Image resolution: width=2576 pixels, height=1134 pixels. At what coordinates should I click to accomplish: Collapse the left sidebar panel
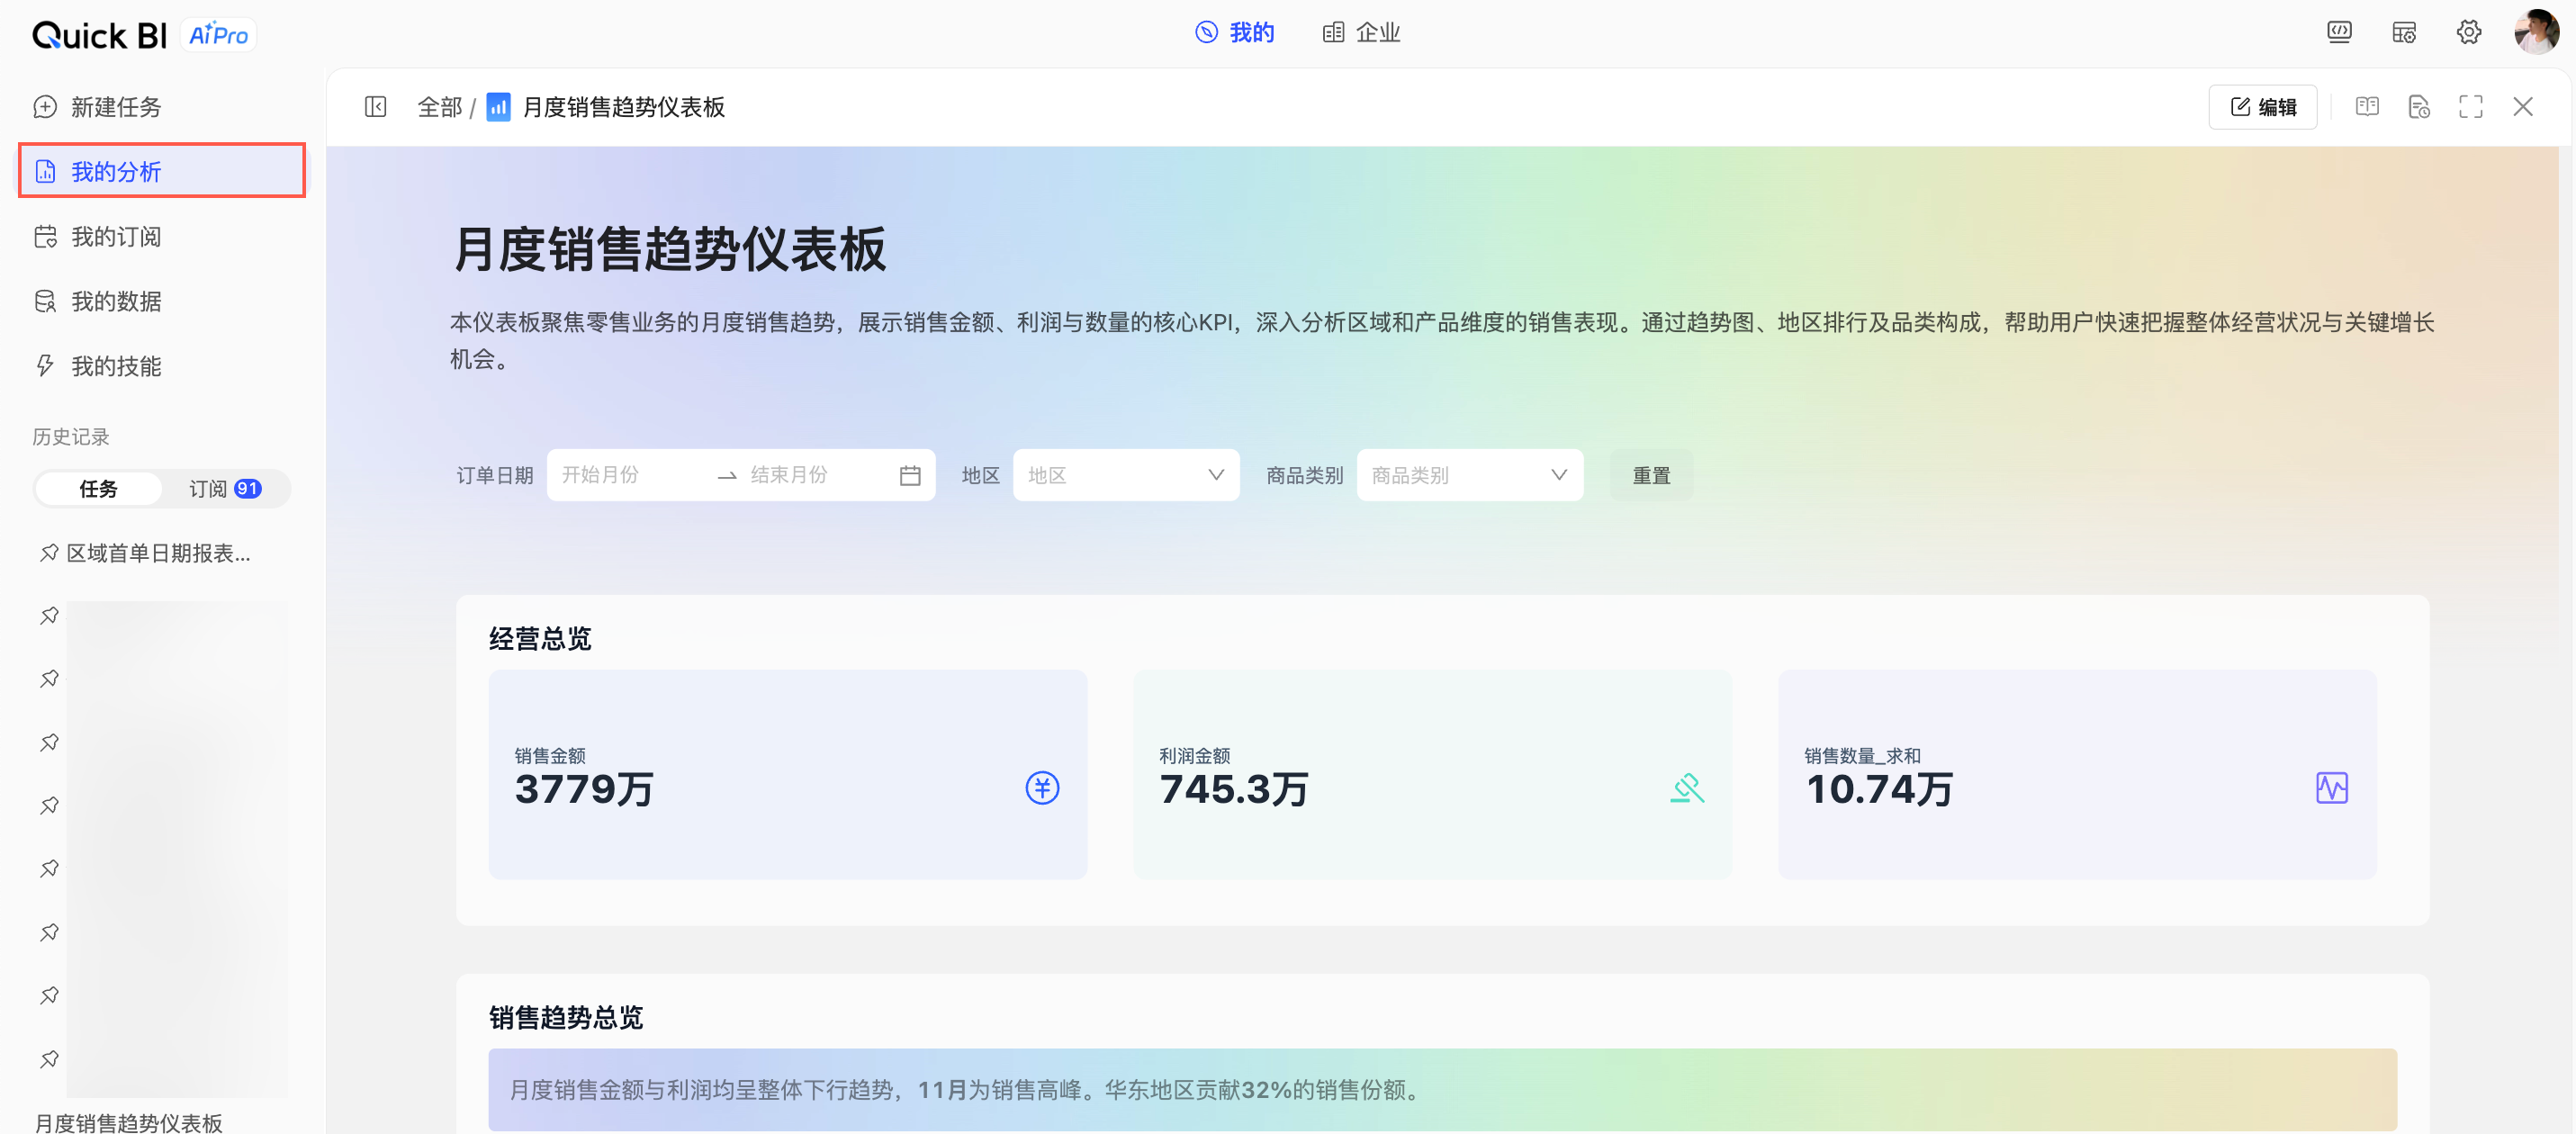pyautogui.click(x=376, y=107)
